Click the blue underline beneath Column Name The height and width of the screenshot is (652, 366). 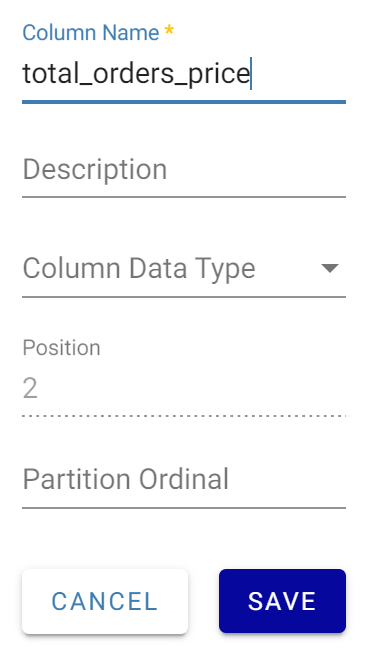(x=184, y=101)
